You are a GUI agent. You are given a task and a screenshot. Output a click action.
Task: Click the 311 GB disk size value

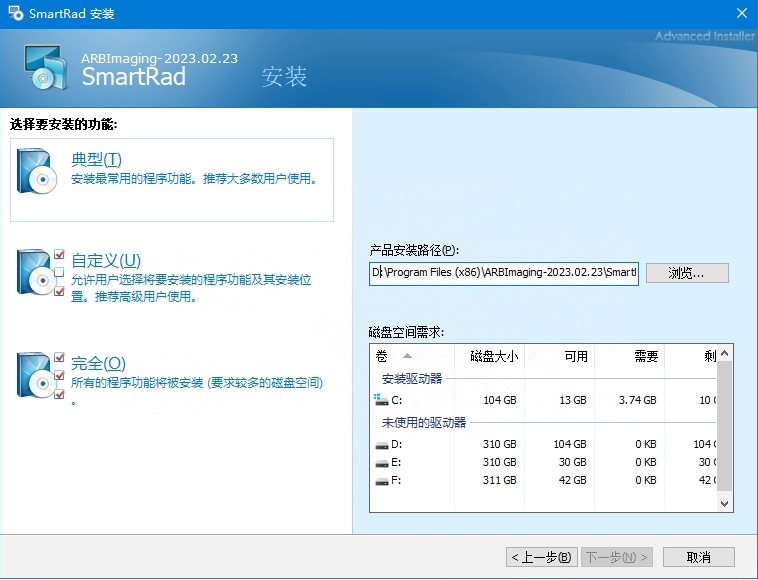coord(499,480)
